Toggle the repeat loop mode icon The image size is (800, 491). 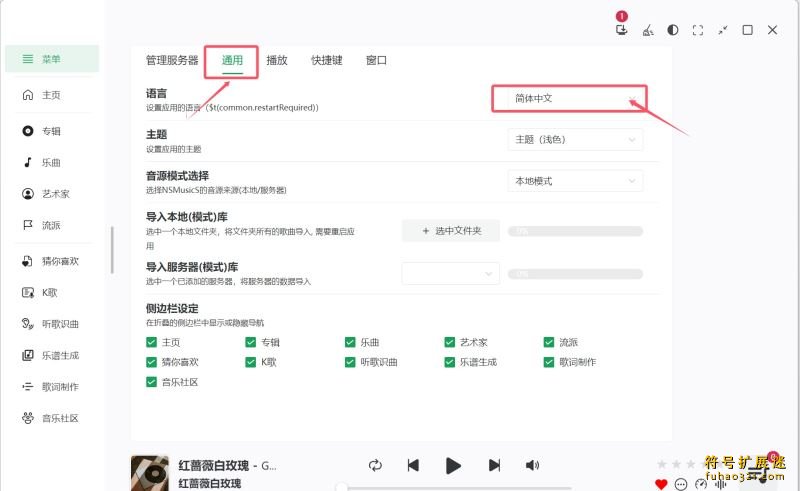(x=375, y=465)
